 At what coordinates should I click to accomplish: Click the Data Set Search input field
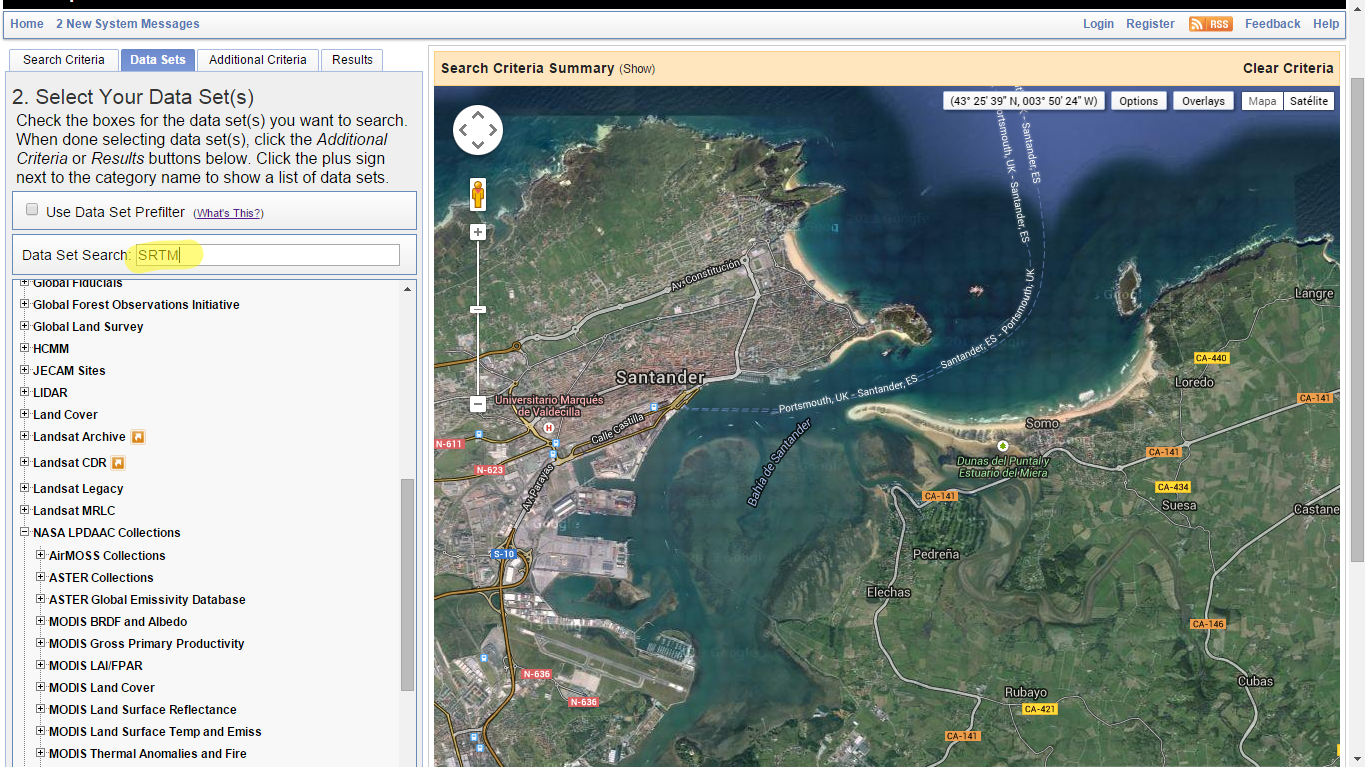click(267, 255)
